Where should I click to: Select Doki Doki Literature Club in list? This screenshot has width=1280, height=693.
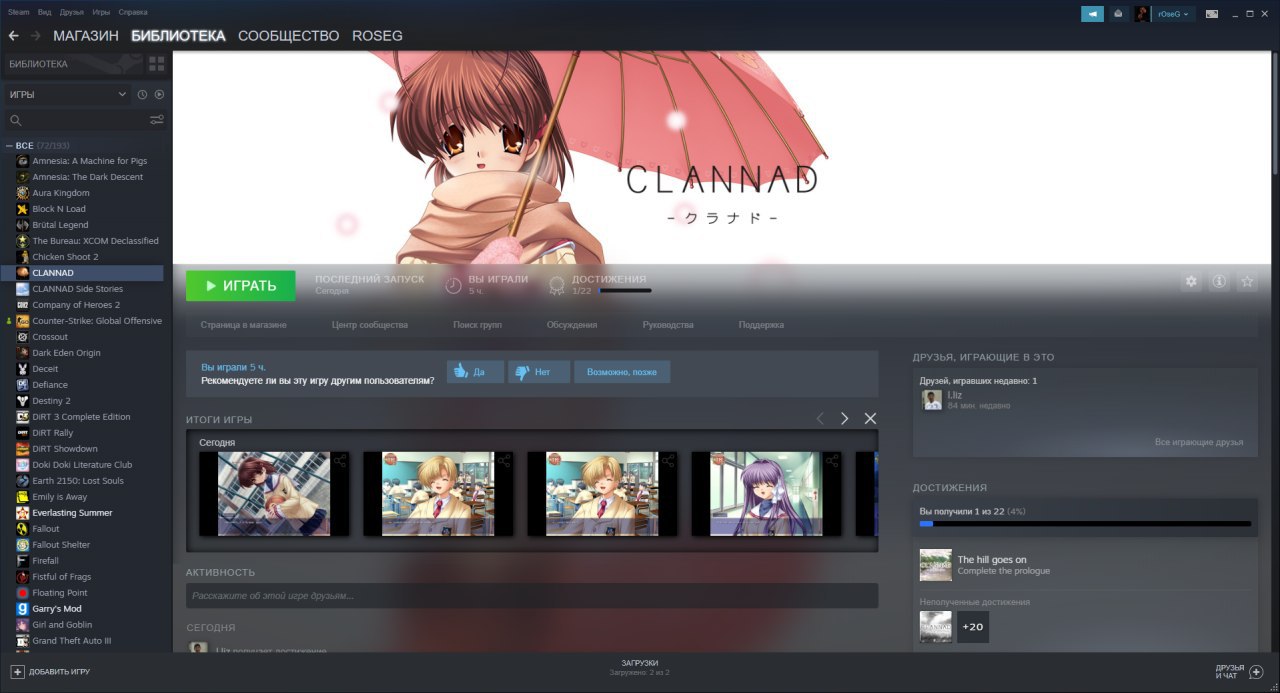tap(82, 465)
